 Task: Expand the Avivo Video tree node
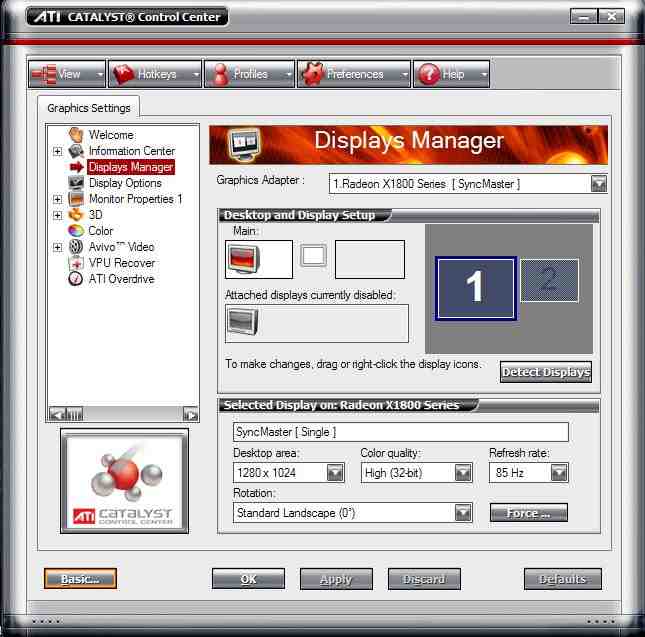coord(58,247)
